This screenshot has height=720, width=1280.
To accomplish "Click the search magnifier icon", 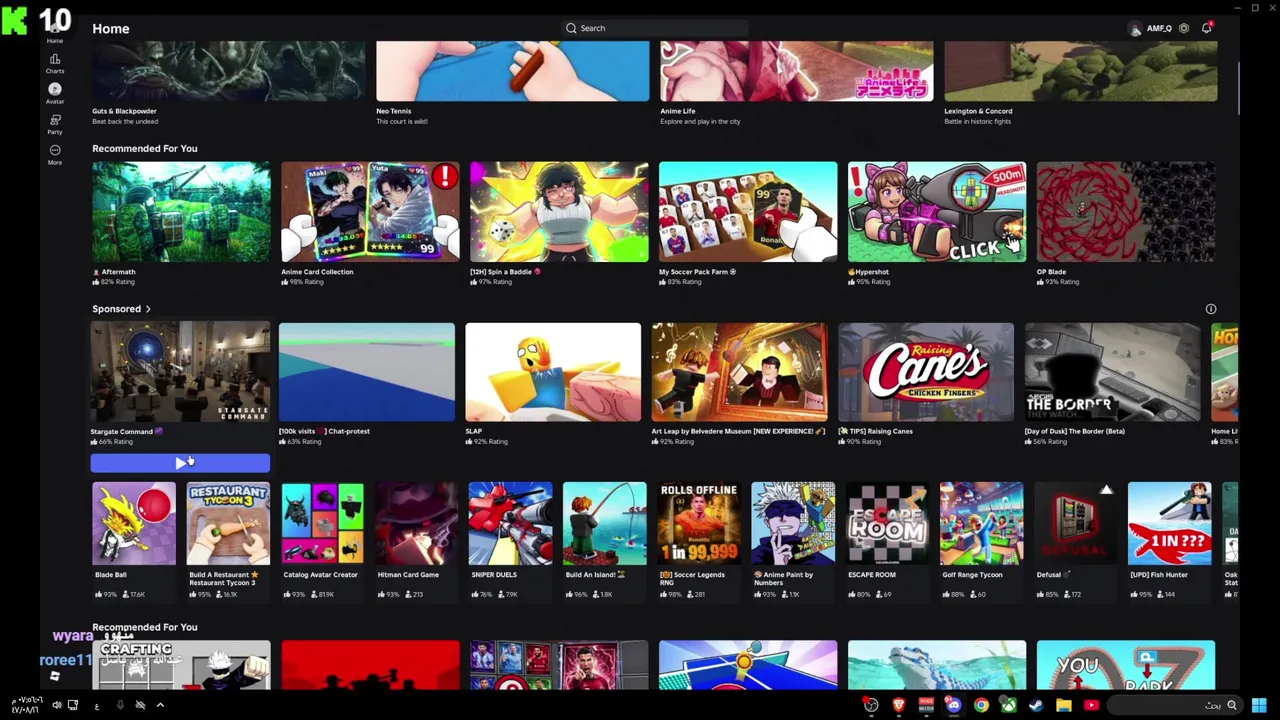I will click(x=571, y=28).
